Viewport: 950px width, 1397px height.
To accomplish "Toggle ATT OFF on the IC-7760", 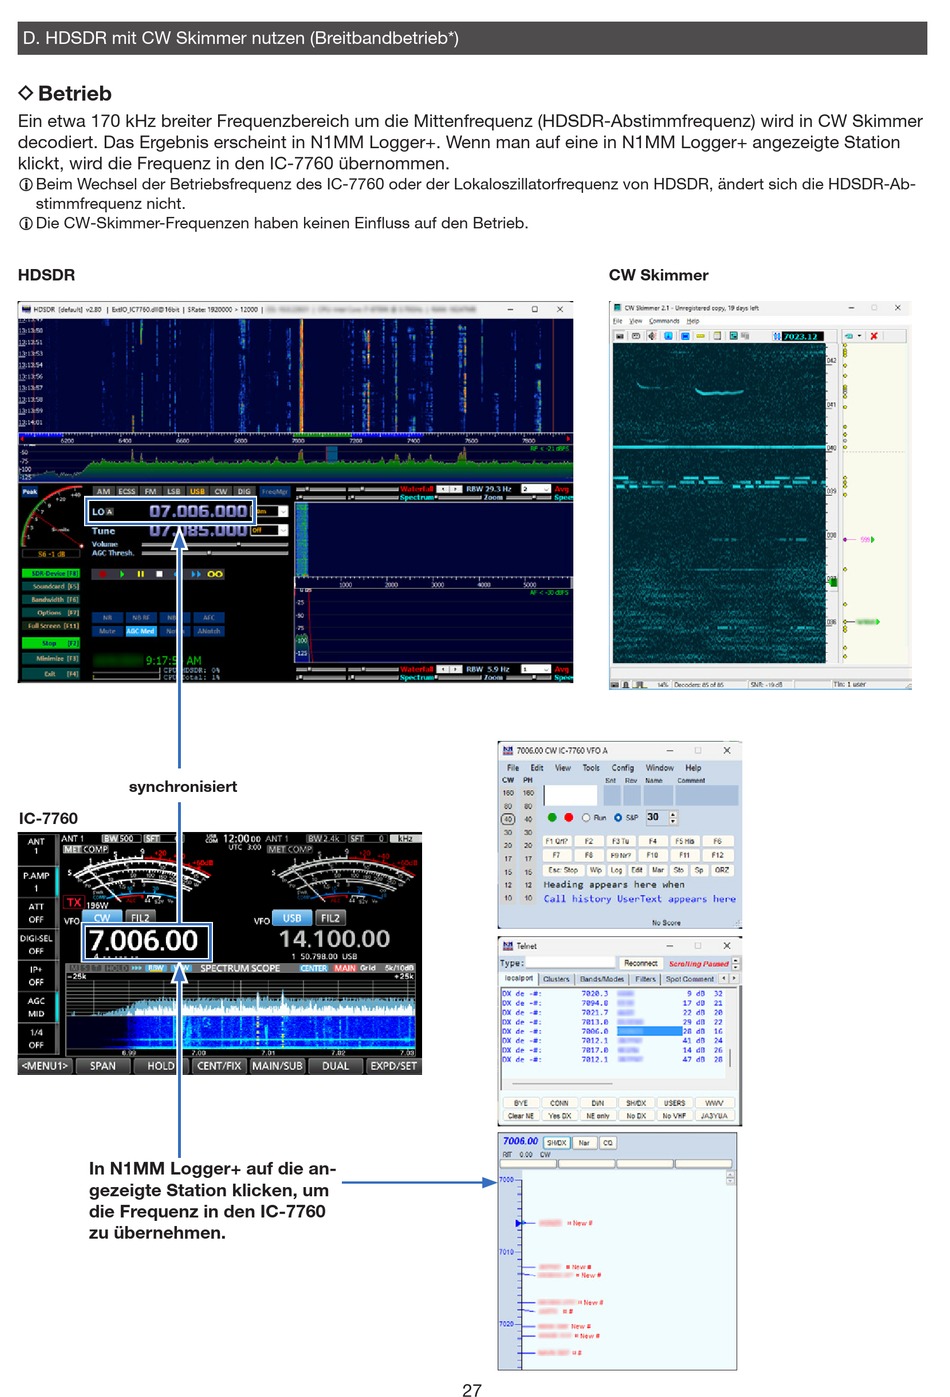I will tap(36, 912).
